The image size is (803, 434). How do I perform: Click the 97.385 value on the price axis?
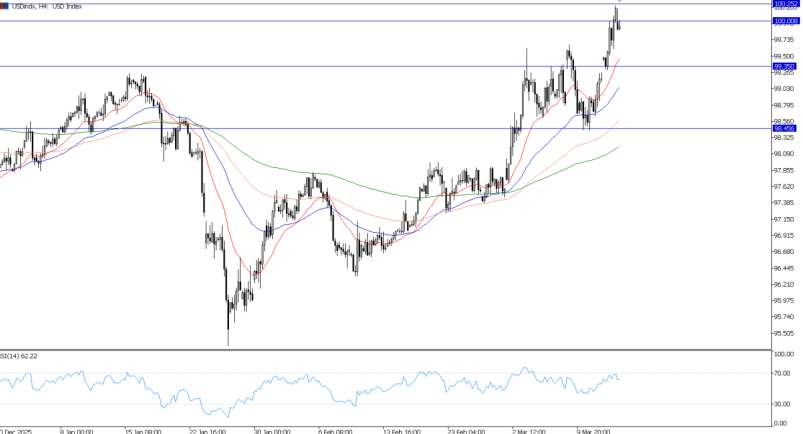click(x=784, y=203)
